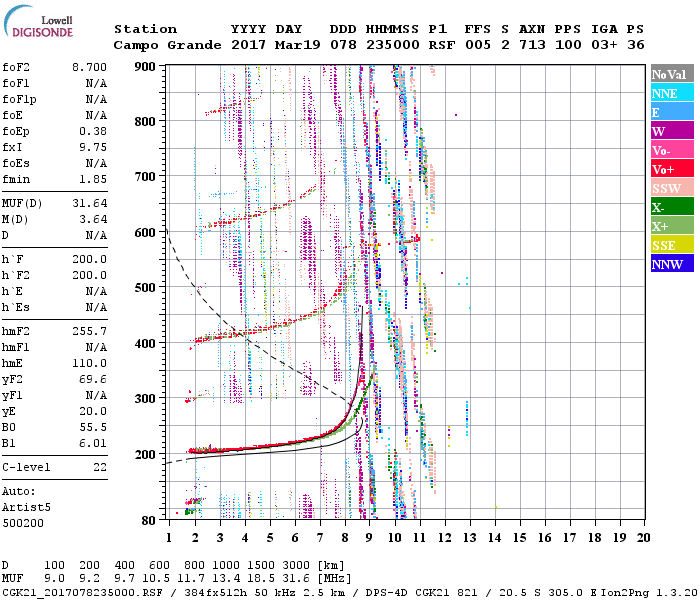Screen dimensions: 700x600
Task: Click the yF2 value 69.6
Action: coord(93,379)
